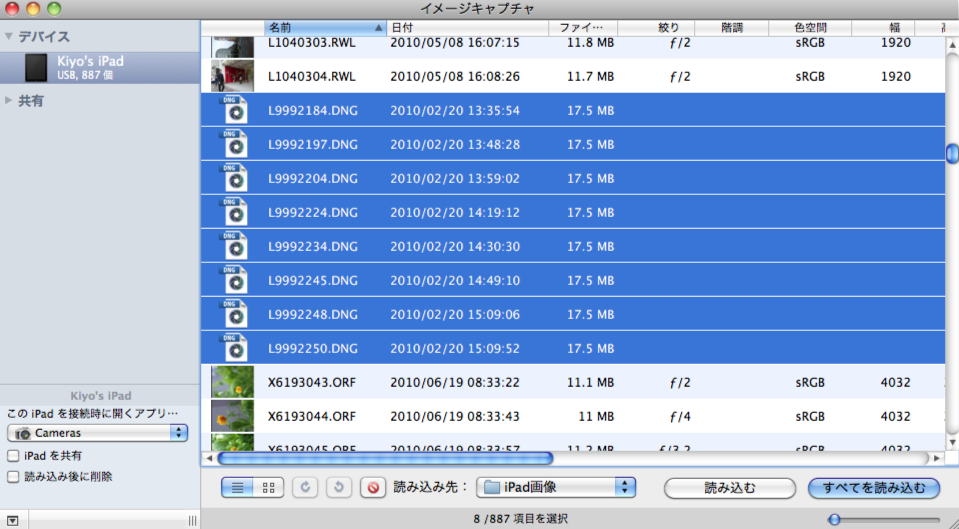Collapse the デバイス section

(9, 37)
